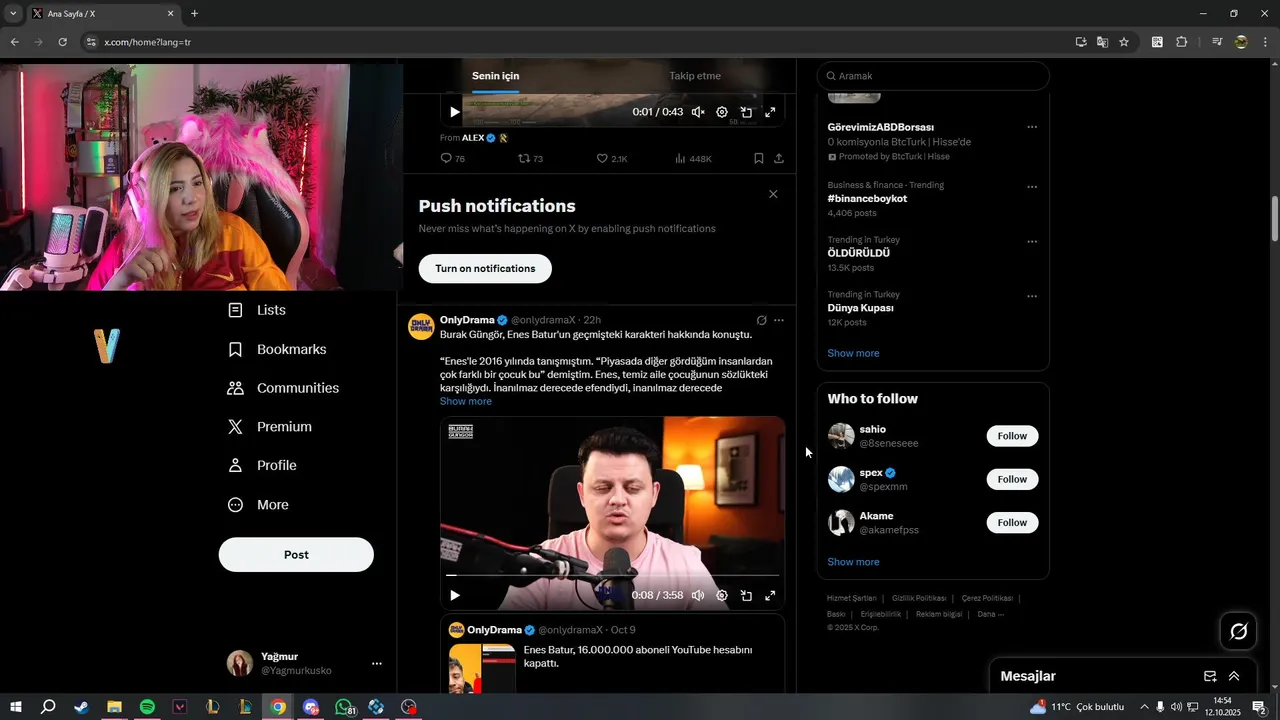Screen dimensions: 1280x720
Task: Expand OnlyDrama post with Show more
Action: (466, 401)
